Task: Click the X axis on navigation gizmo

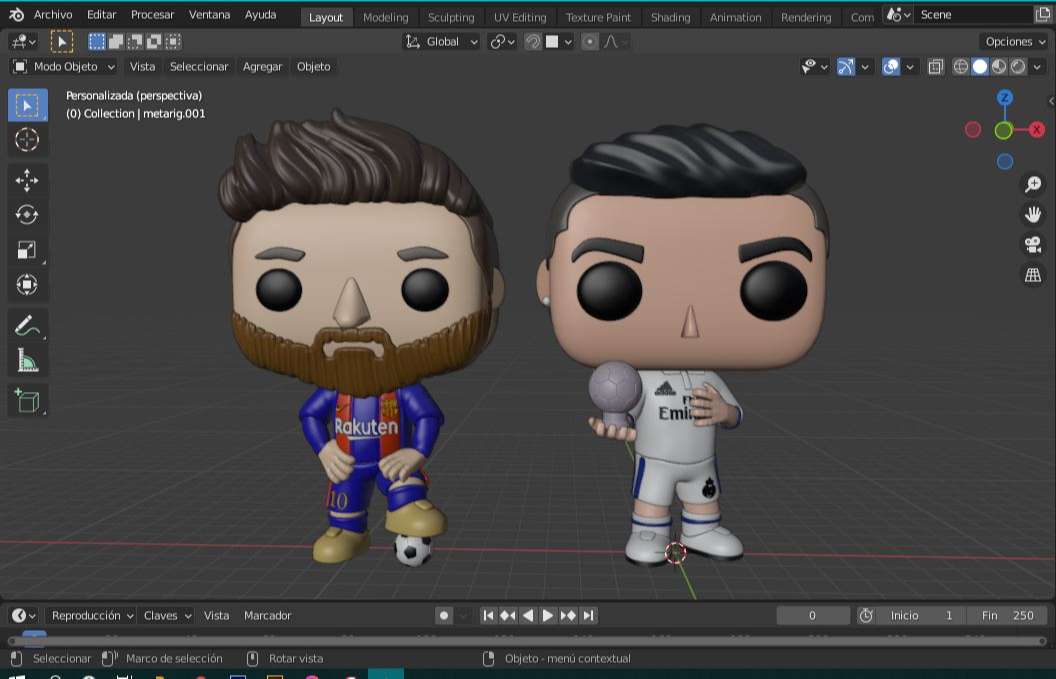Action: click(x=1036, y=129)
